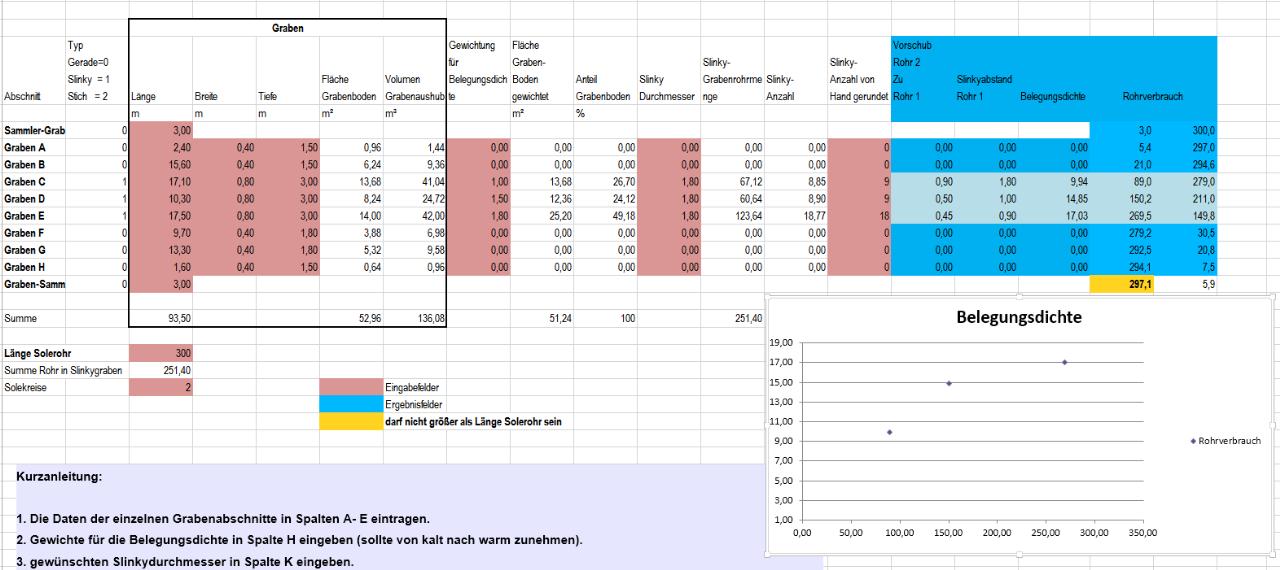Select the Rohrverbrauch chart legend entry
The width and height of the screenshot is (1280, 570).
tap(1224, 440)
